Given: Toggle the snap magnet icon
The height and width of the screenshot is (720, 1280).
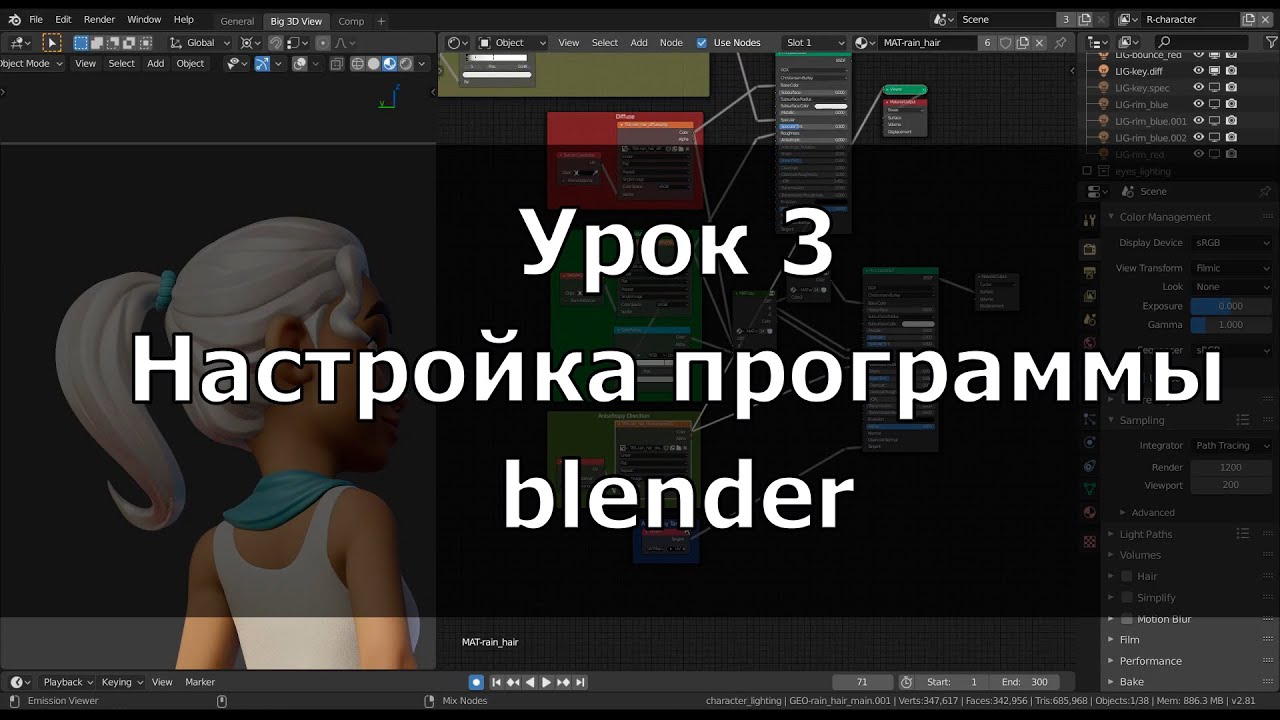Looking at the screenshot, I should pos(276,42).
